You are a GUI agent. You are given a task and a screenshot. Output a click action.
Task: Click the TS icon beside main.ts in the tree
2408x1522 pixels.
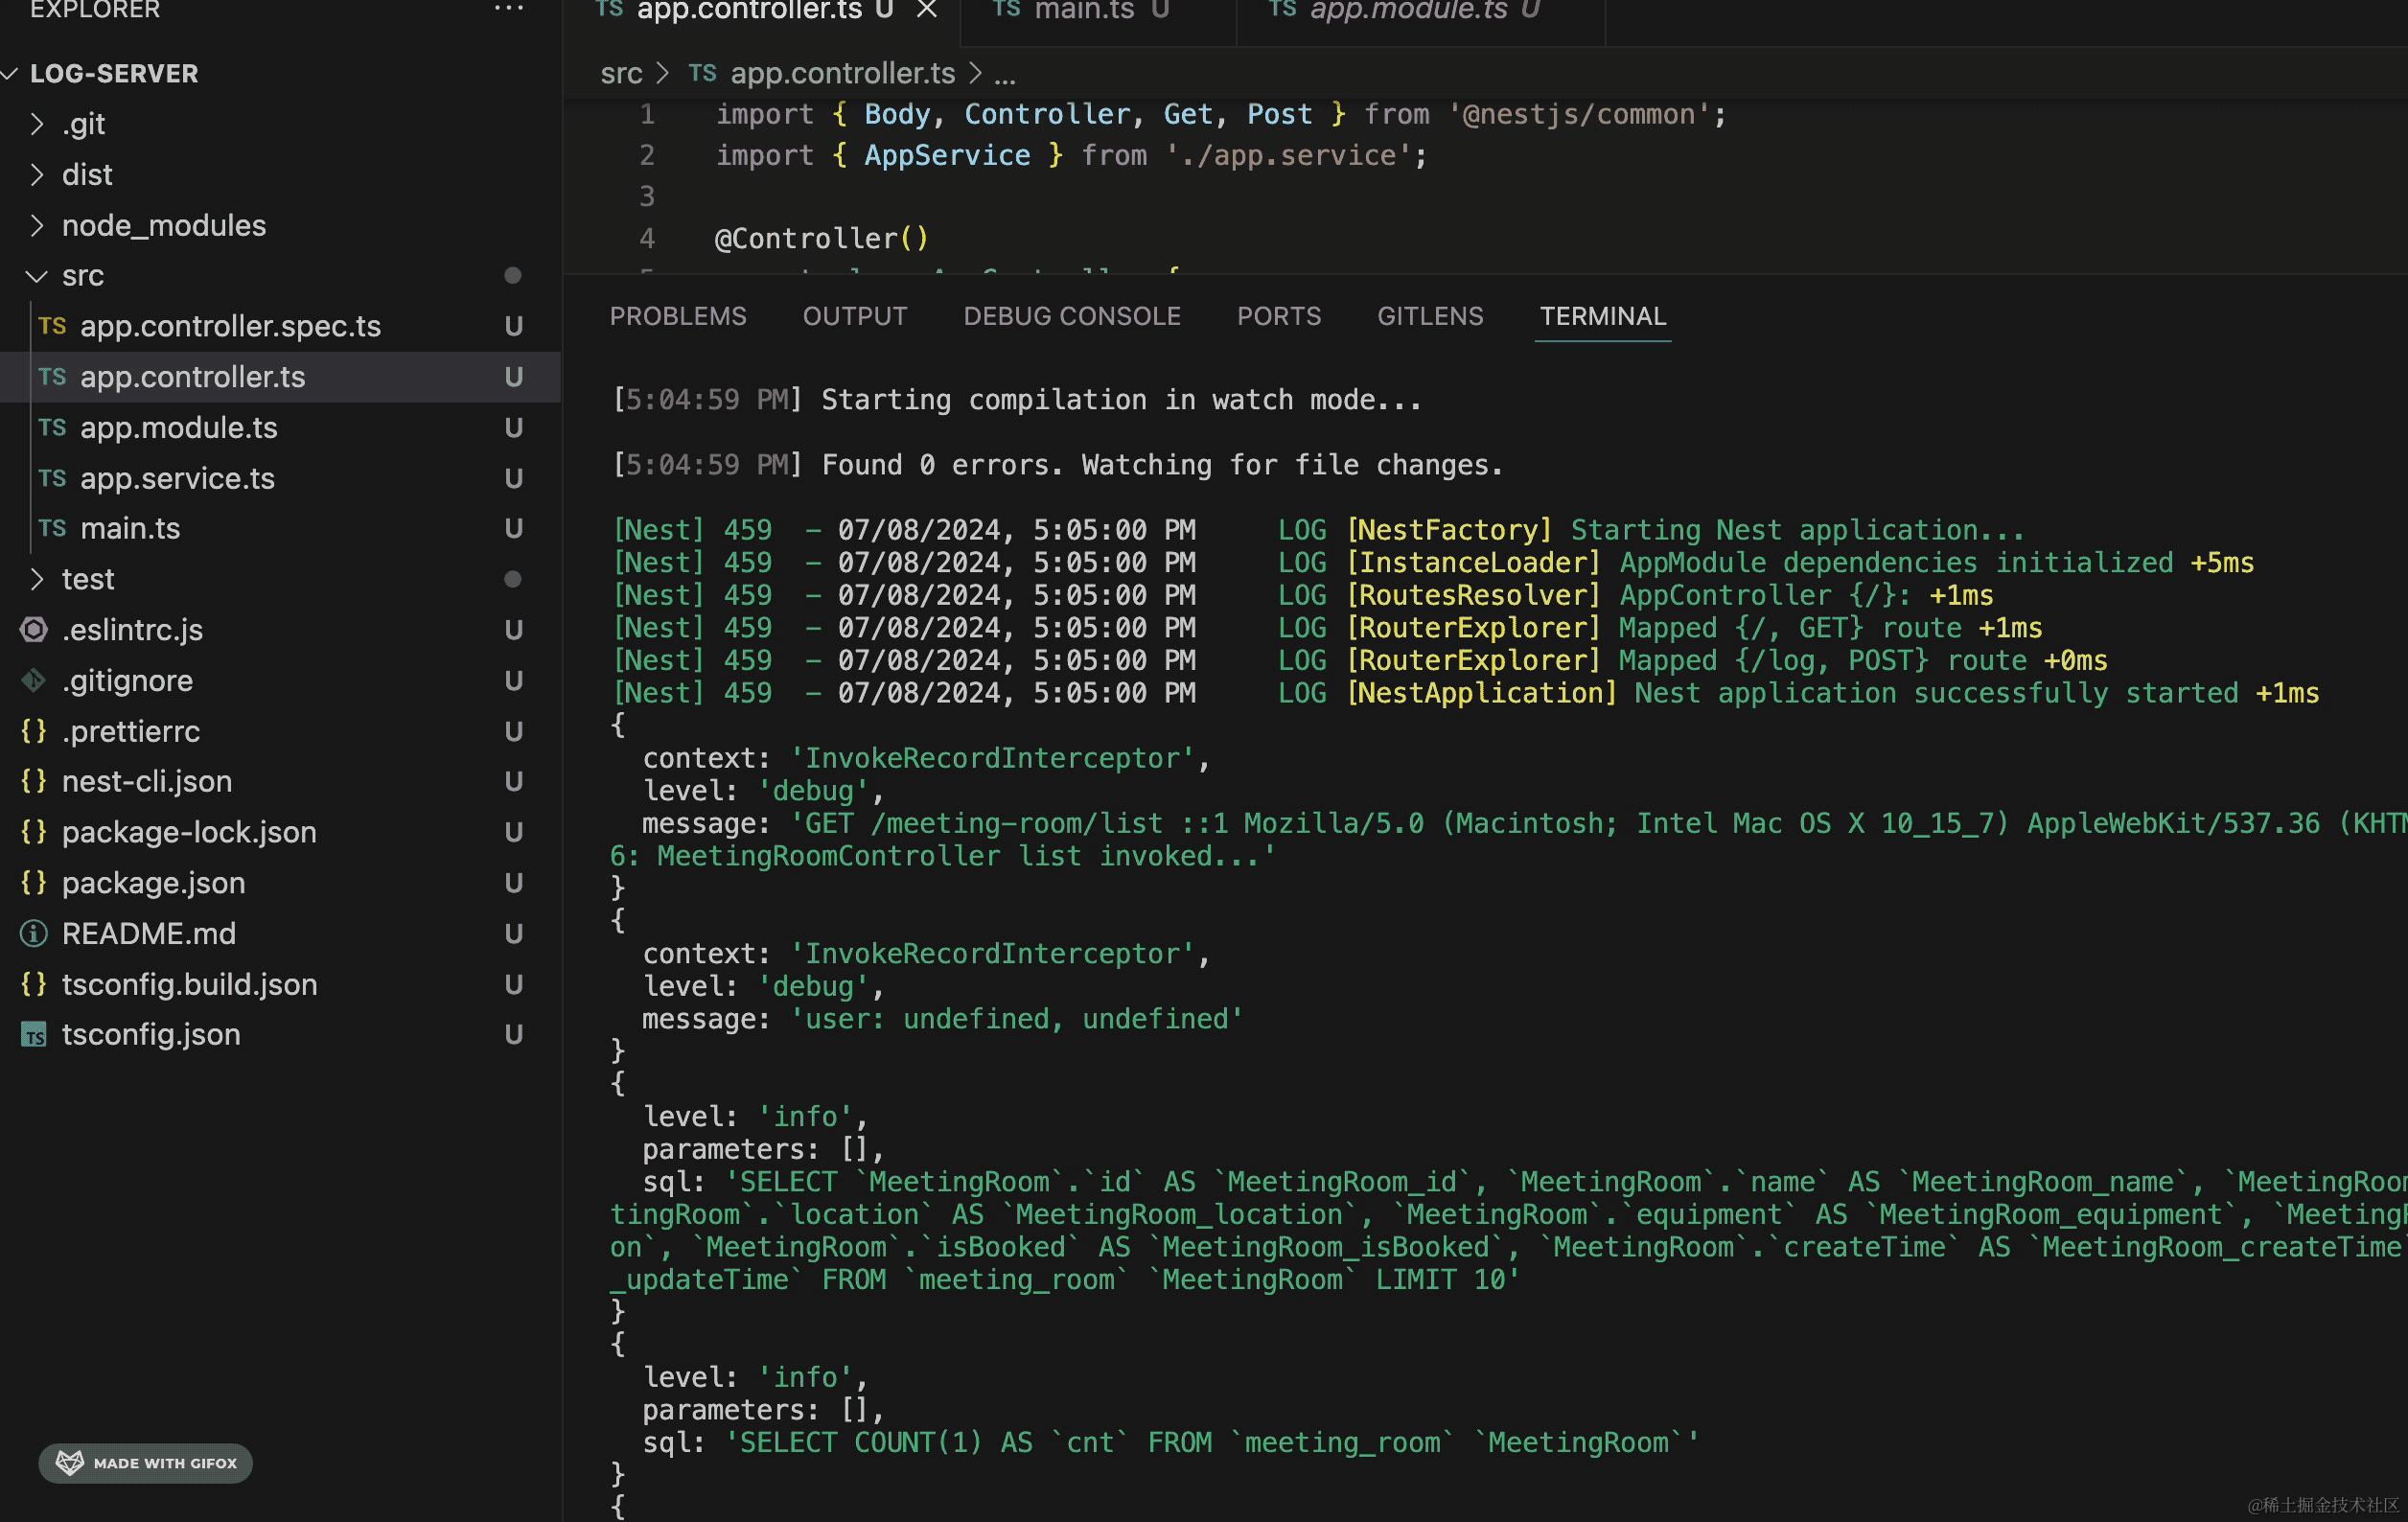pos(52,528)
